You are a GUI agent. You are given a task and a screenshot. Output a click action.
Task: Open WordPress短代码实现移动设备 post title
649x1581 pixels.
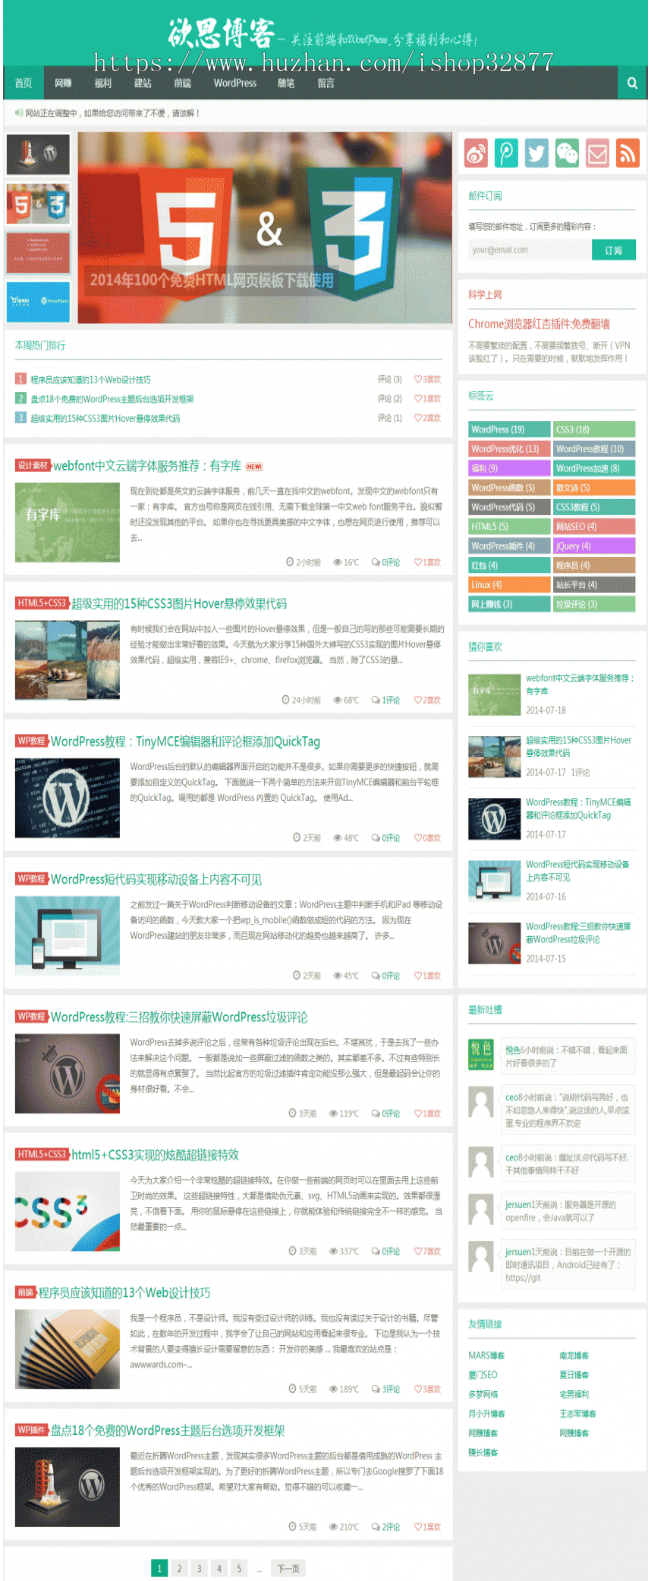pos(156,879)
